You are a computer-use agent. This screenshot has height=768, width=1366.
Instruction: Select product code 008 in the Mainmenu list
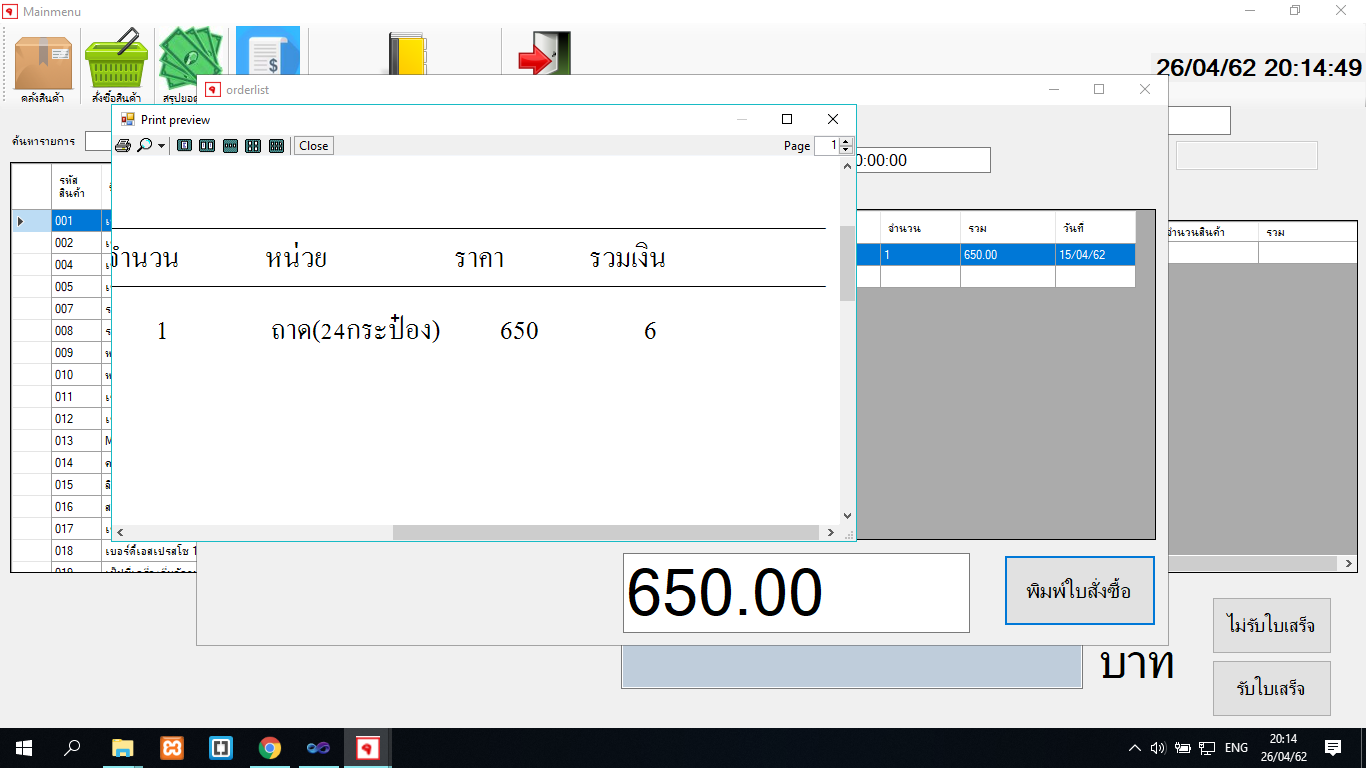tap(76, 331)
